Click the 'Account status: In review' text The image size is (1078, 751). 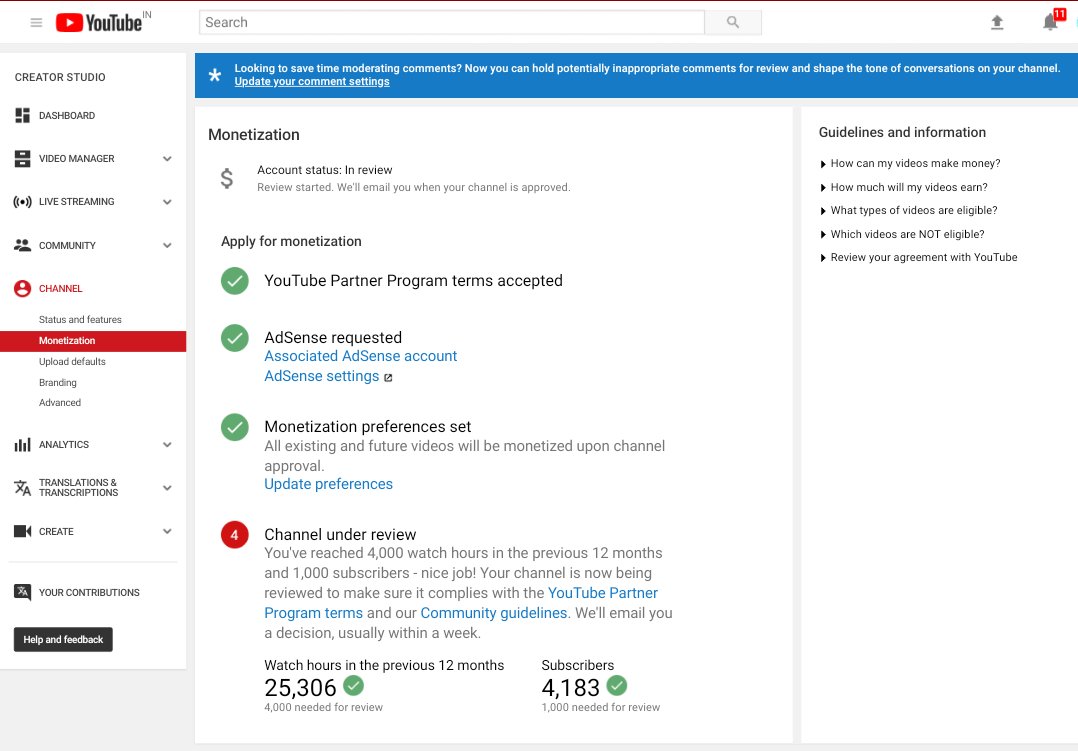coord(324,170)
